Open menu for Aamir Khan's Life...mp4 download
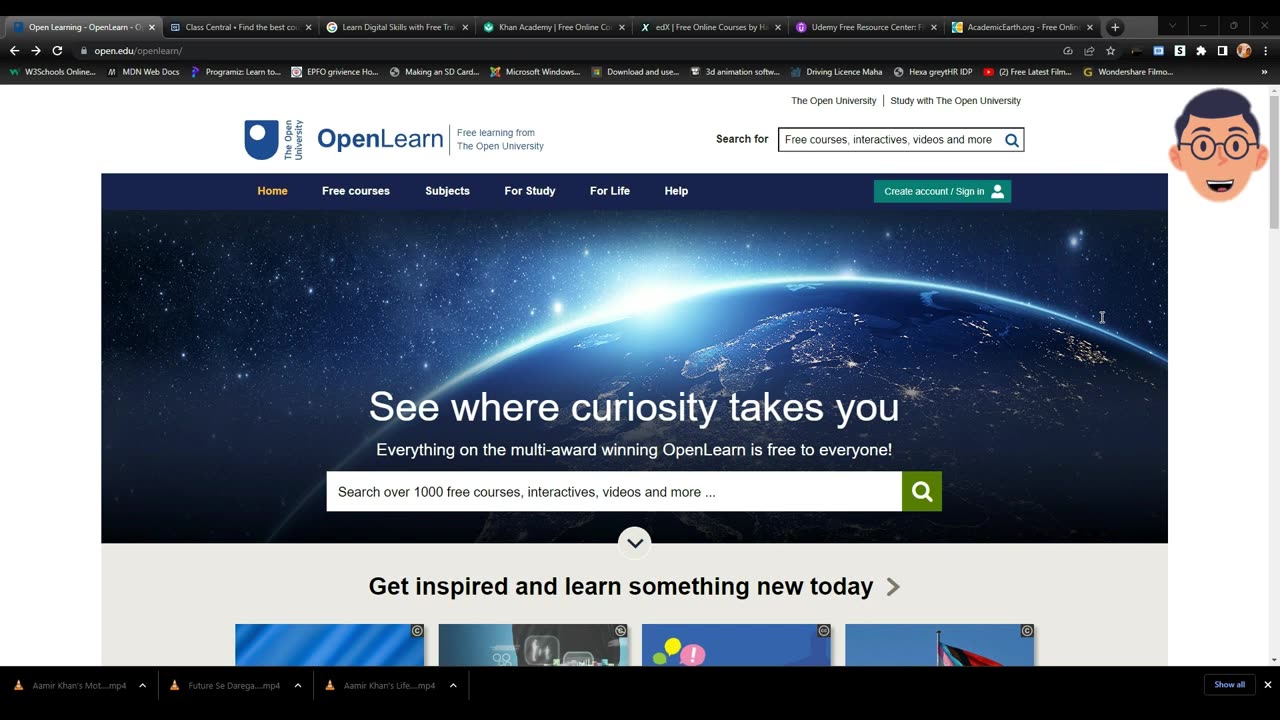Image resolution: width=1280 pixels, height=720 pixels. pyautogui.click(x=453, y=685)
